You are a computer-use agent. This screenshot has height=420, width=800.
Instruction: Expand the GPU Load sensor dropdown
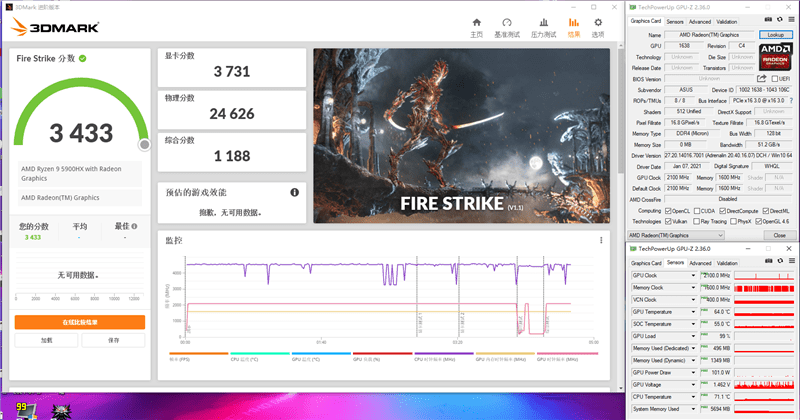pyautogui.click(x=693, y=336)
